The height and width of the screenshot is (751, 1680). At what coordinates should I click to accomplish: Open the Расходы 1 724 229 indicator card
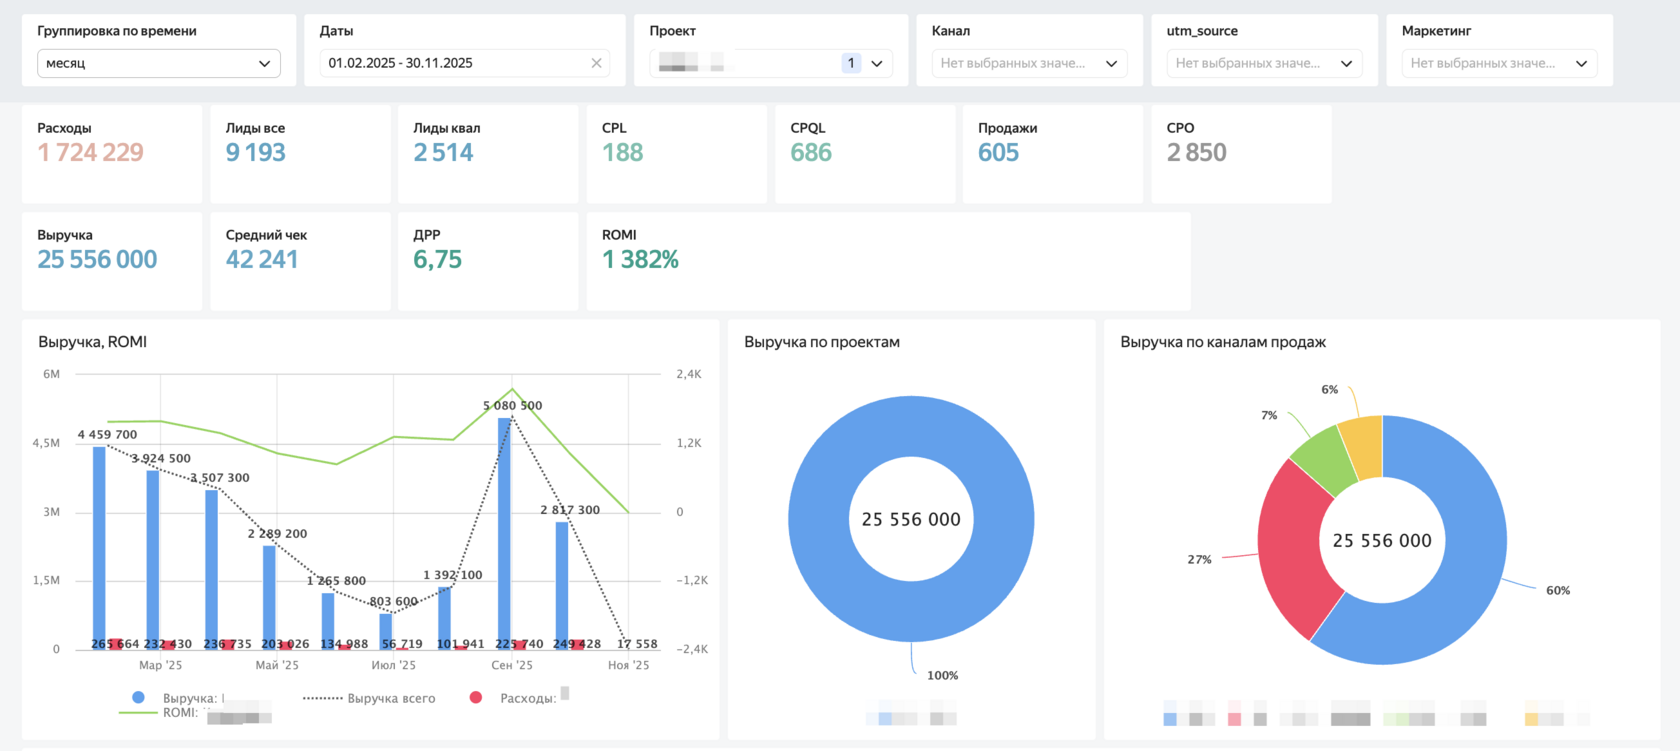[x=112, y=154]
